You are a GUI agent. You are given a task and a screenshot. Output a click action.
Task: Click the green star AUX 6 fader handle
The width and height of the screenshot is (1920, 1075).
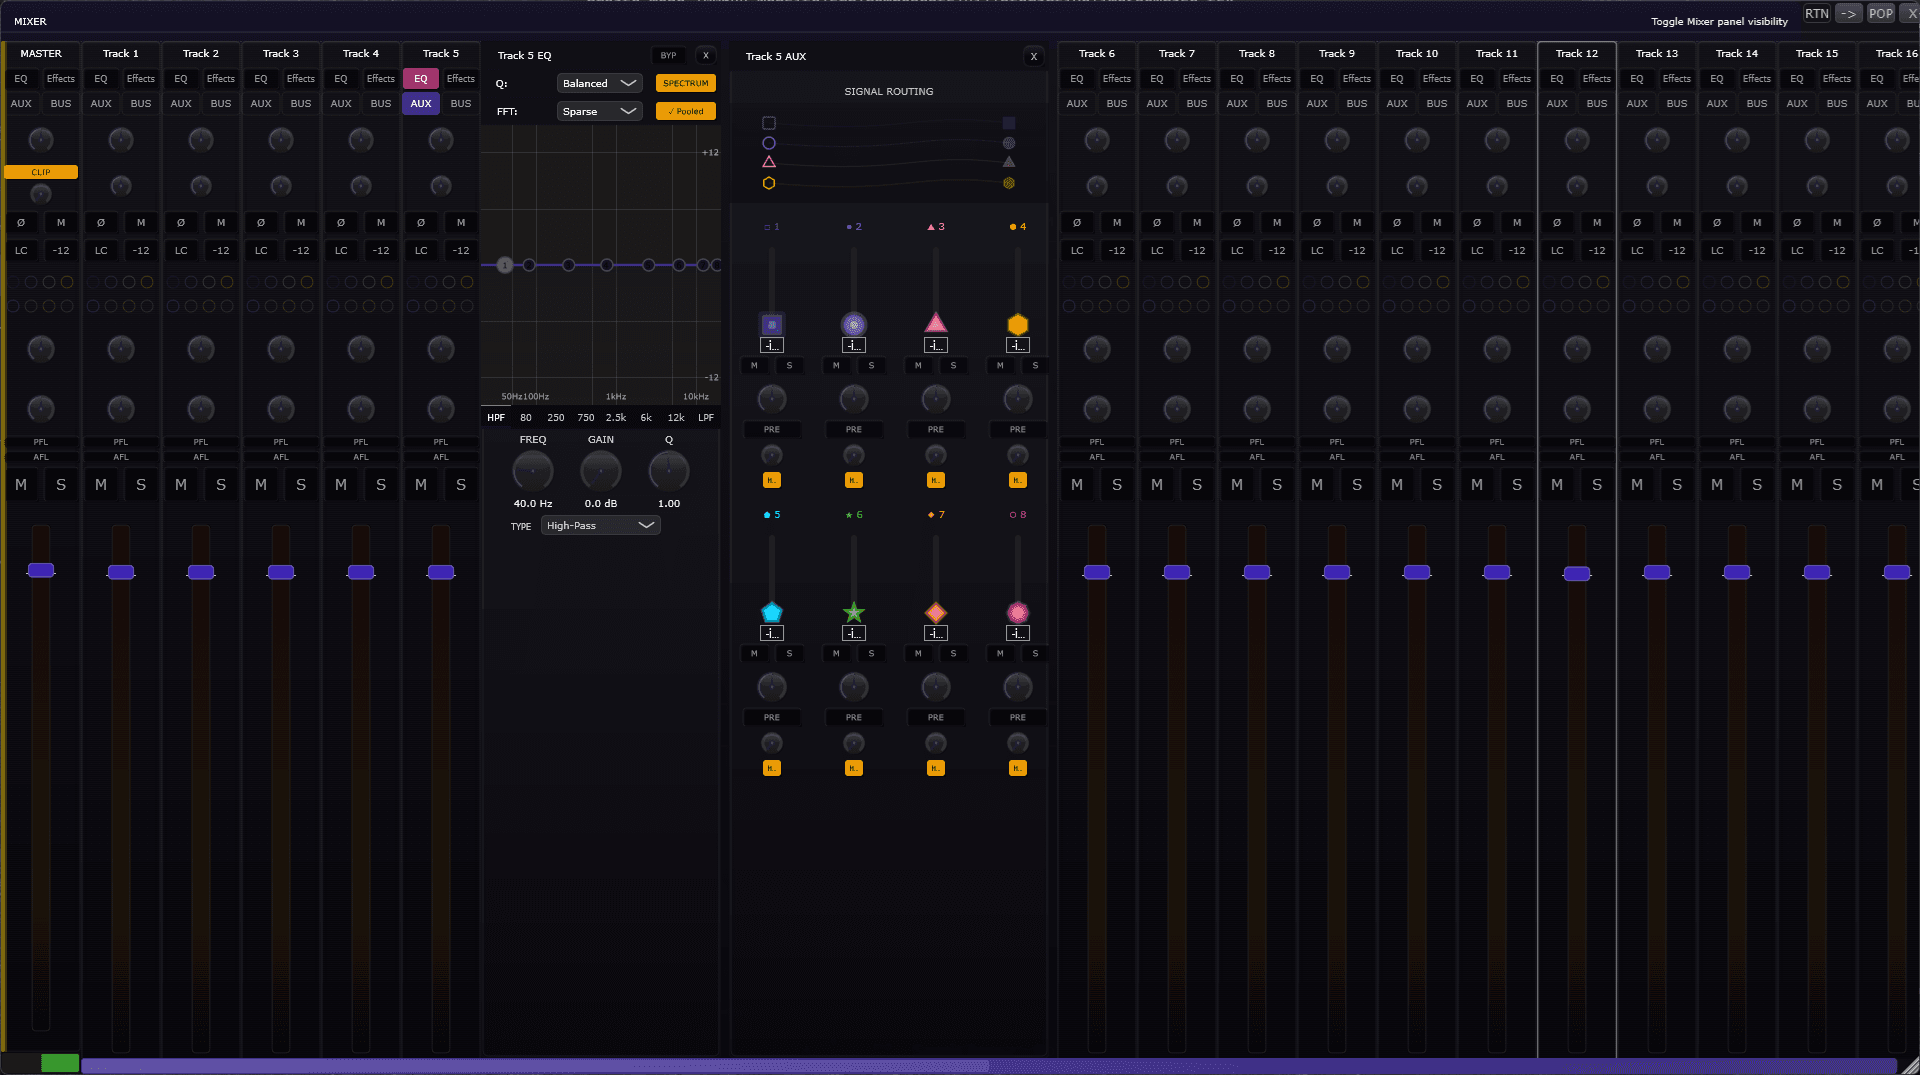[853, 612]
